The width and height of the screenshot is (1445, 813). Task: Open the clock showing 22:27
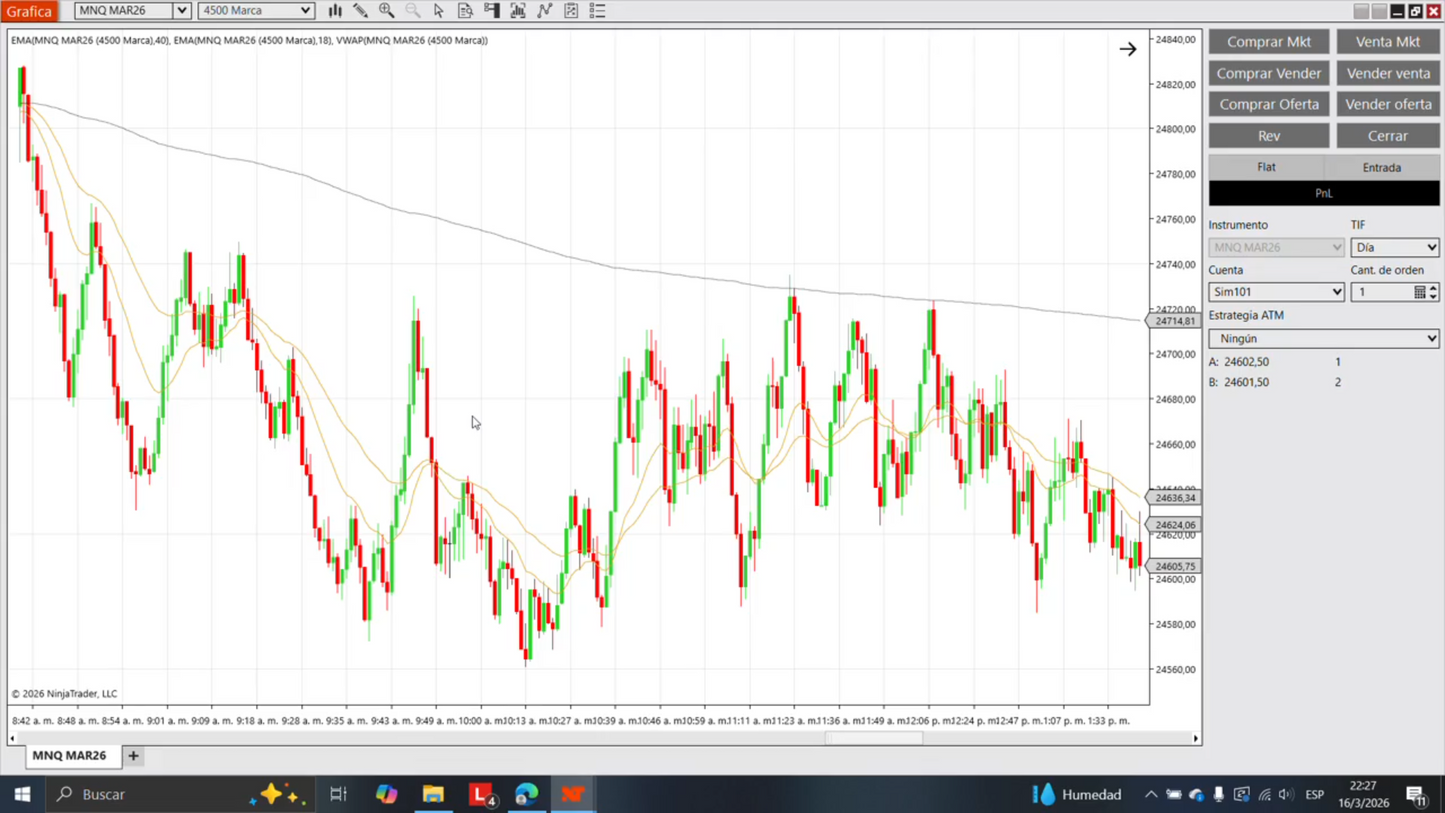pos(1362,794)
